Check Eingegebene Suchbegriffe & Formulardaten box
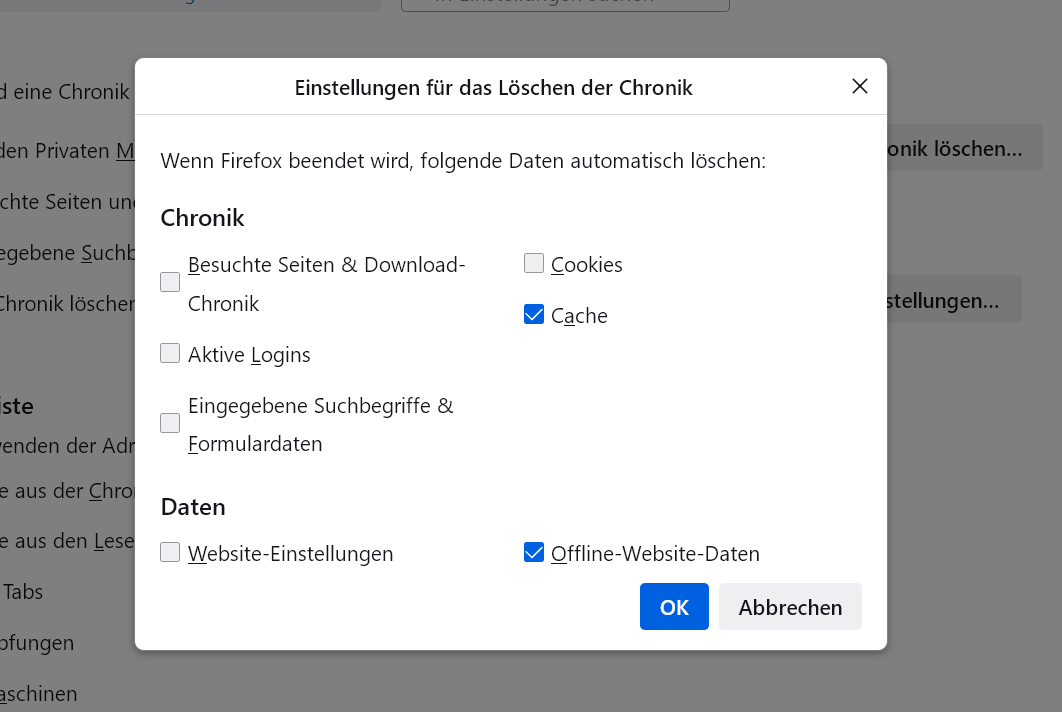The width and height of the screenshot is (1062, 712). 170,423
